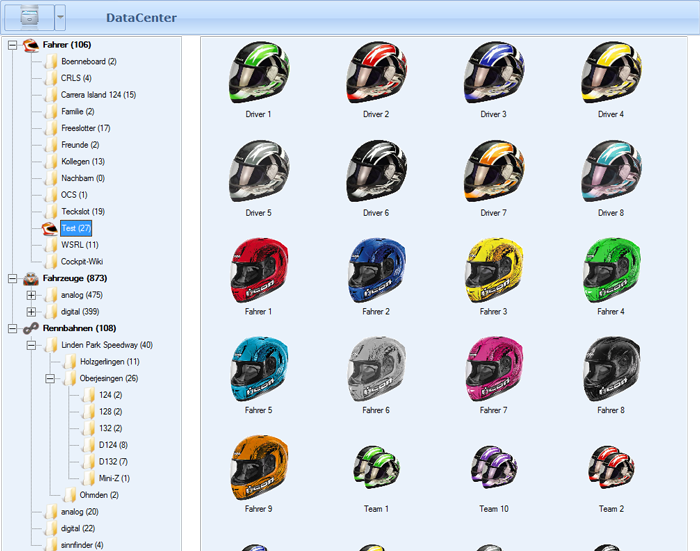
Task: Expand the digital (399) vehicles folder
Action: coord(31,312)
